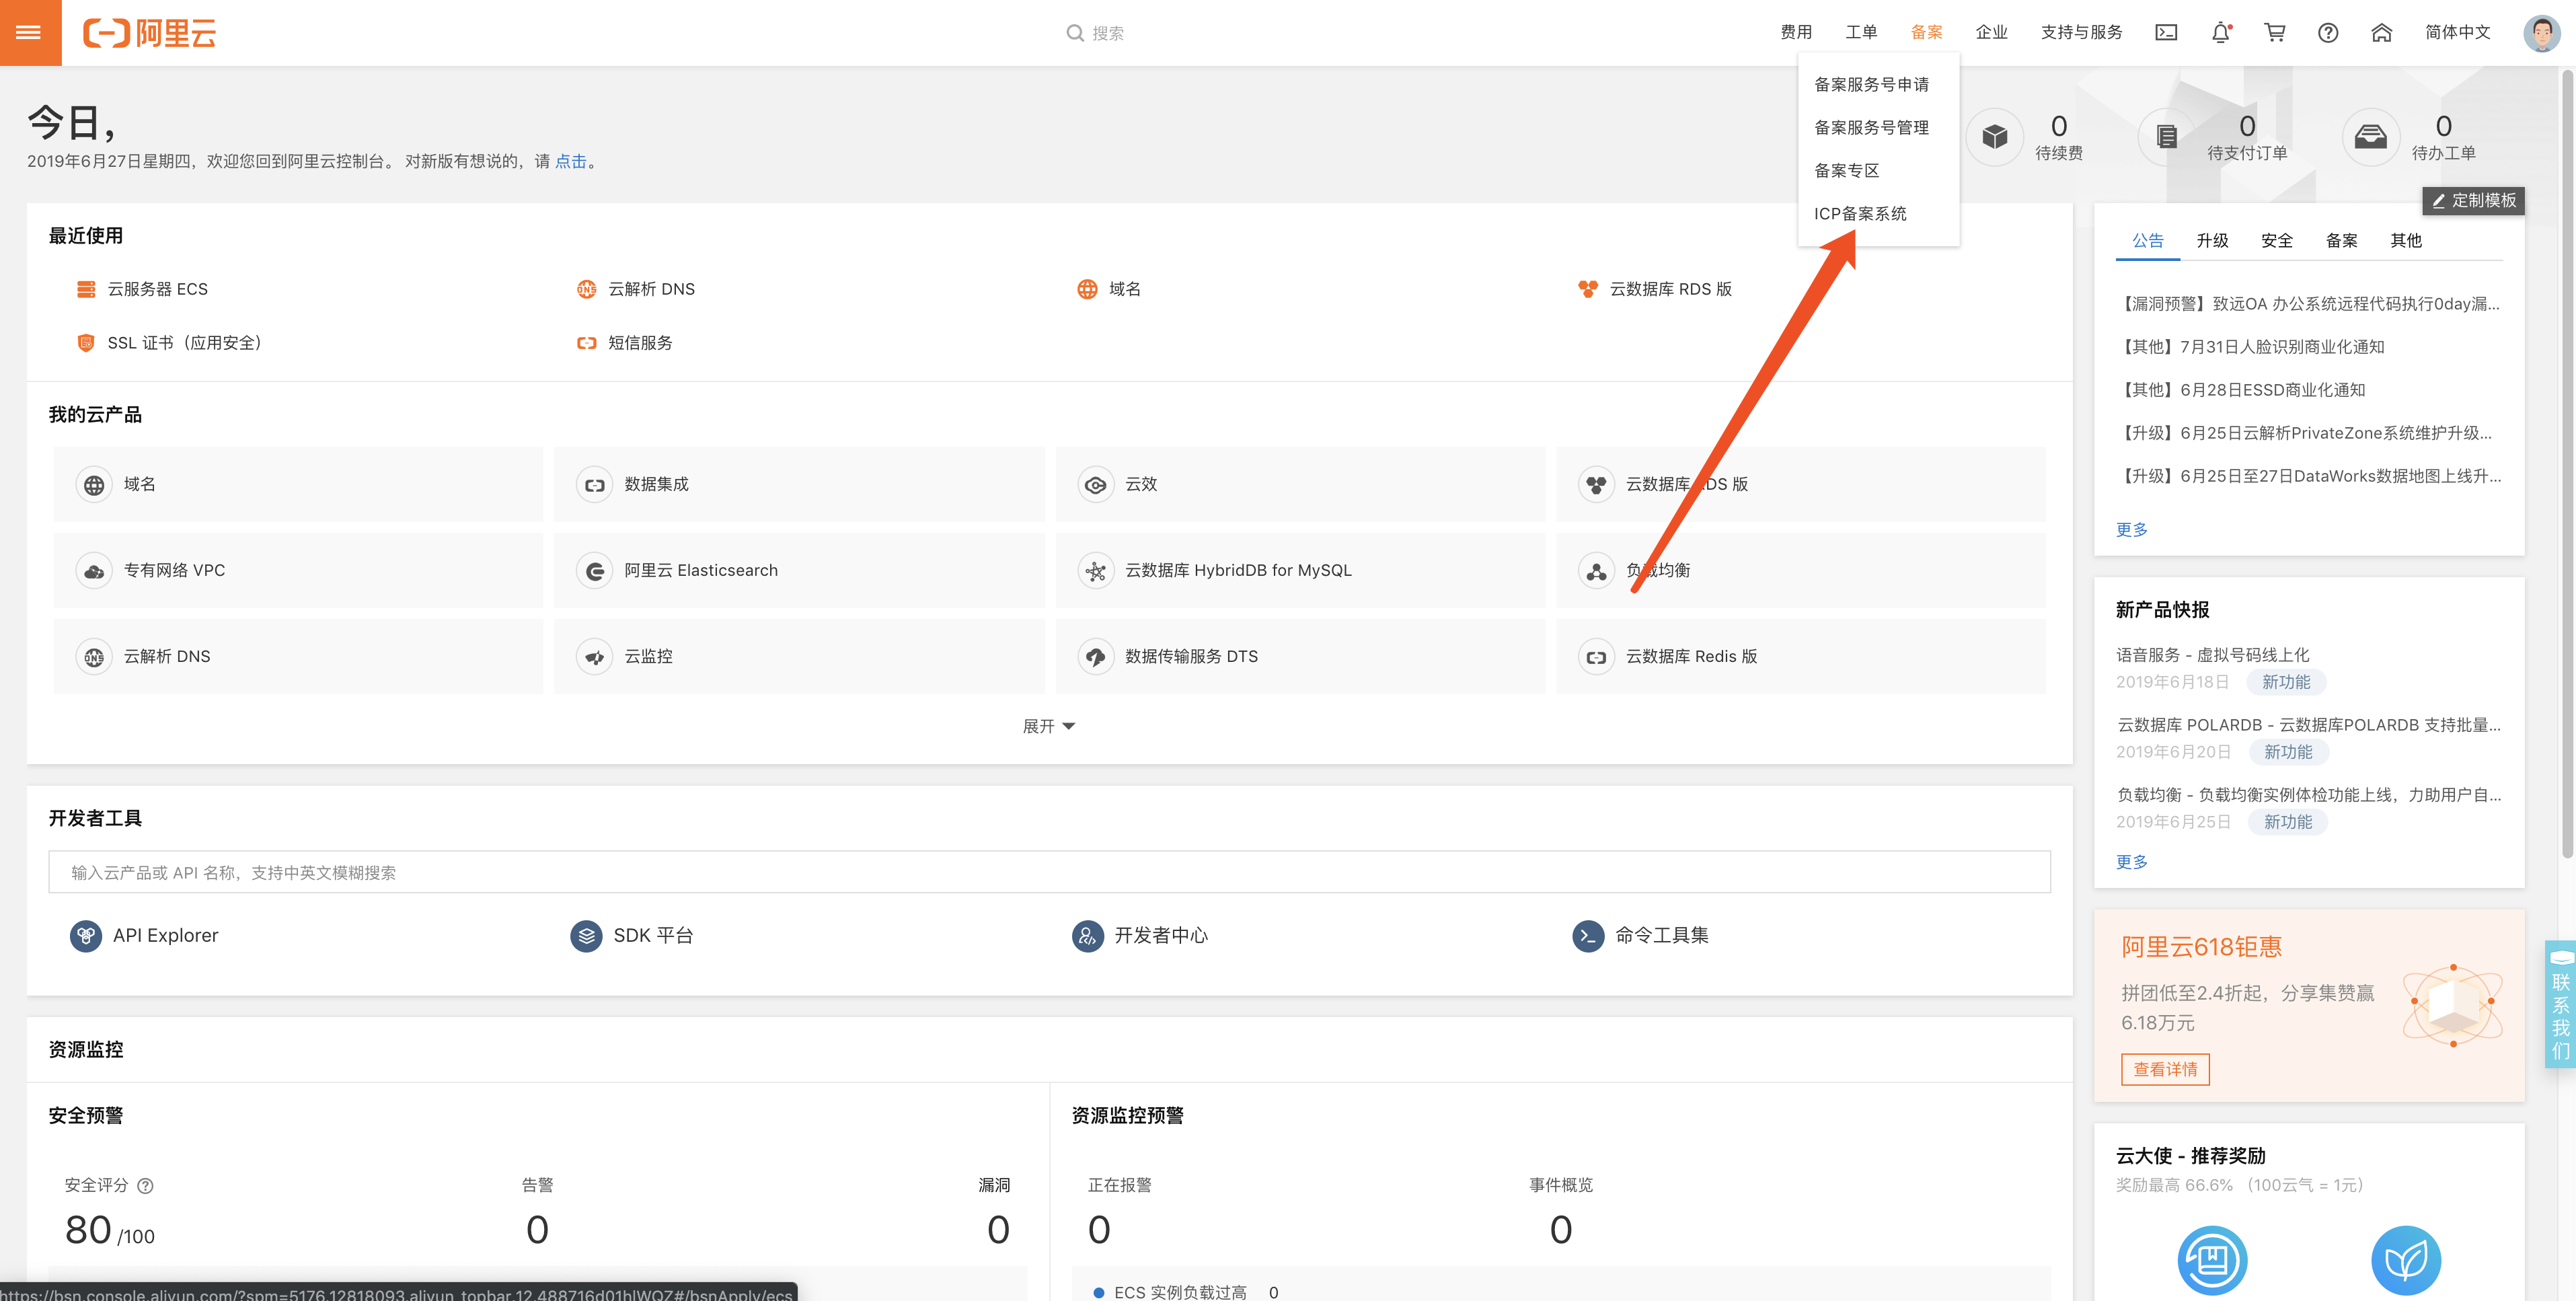Click the 命令工具集 terminal icon
2576x1301 pixels.
[1589, 936]
